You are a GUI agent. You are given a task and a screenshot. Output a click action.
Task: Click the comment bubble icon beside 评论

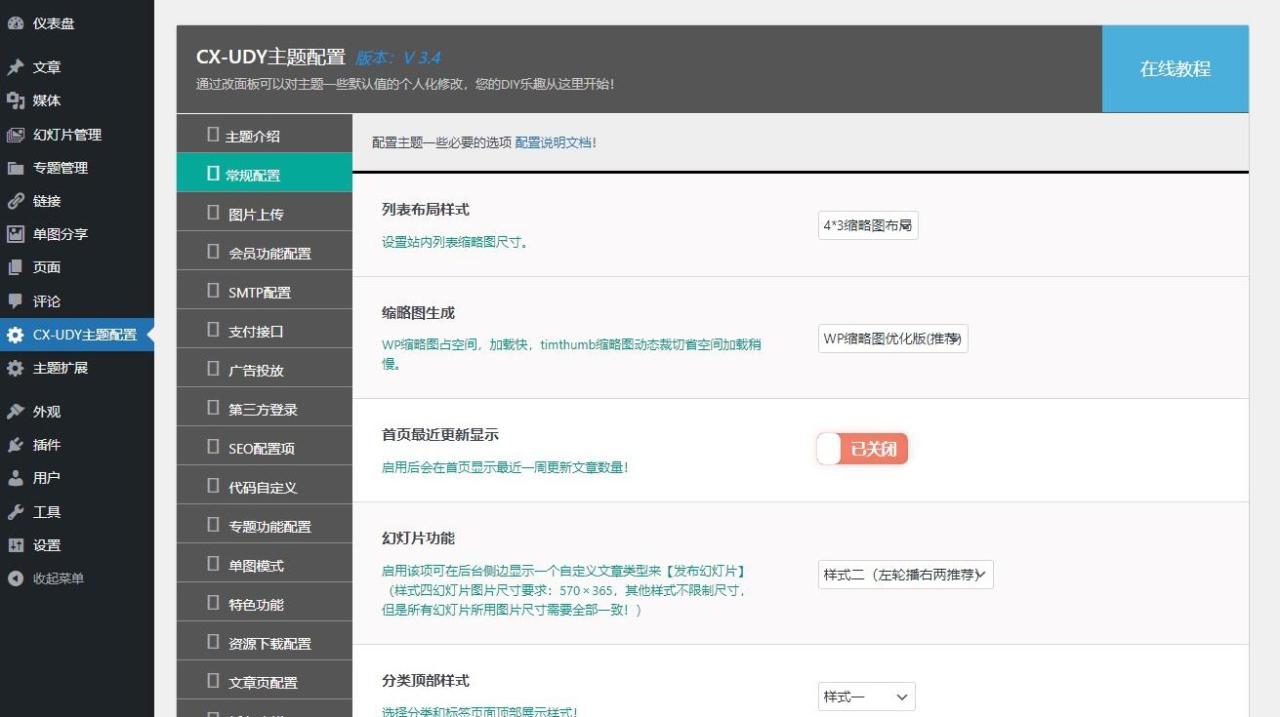(x=15, y=301)
